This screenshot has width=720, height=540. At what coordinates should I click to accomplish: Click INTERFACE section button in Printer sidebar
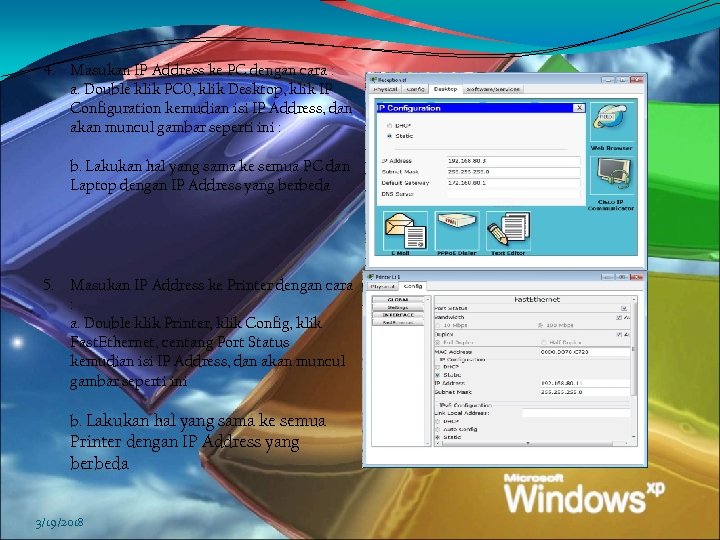point(398,315)
